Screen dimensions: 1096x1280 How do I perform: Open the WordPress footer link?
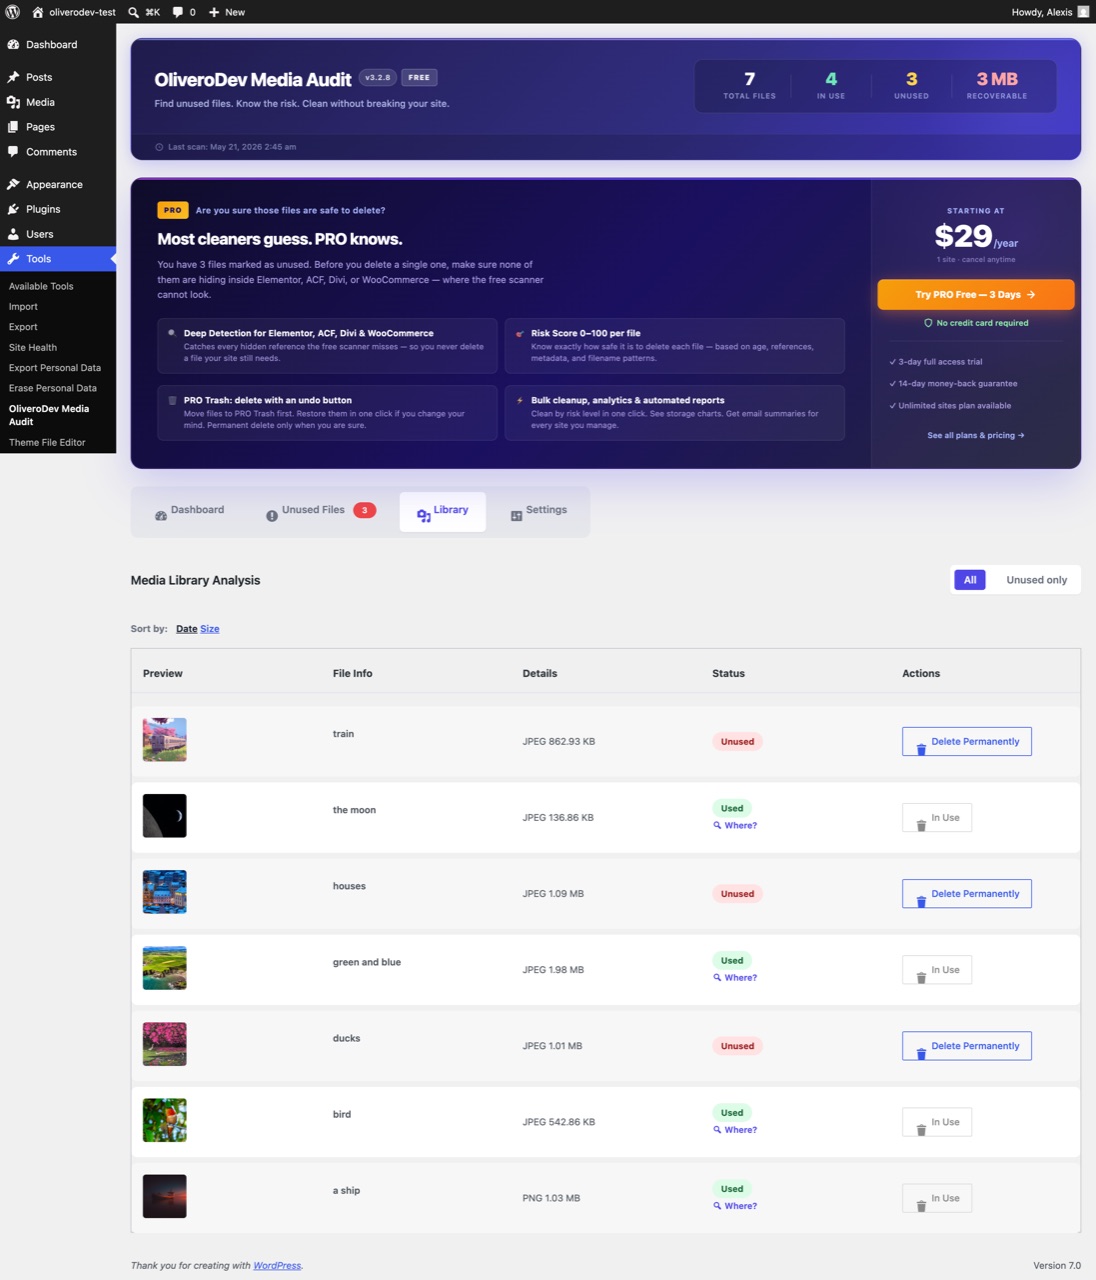click(x=277, y=1266)
